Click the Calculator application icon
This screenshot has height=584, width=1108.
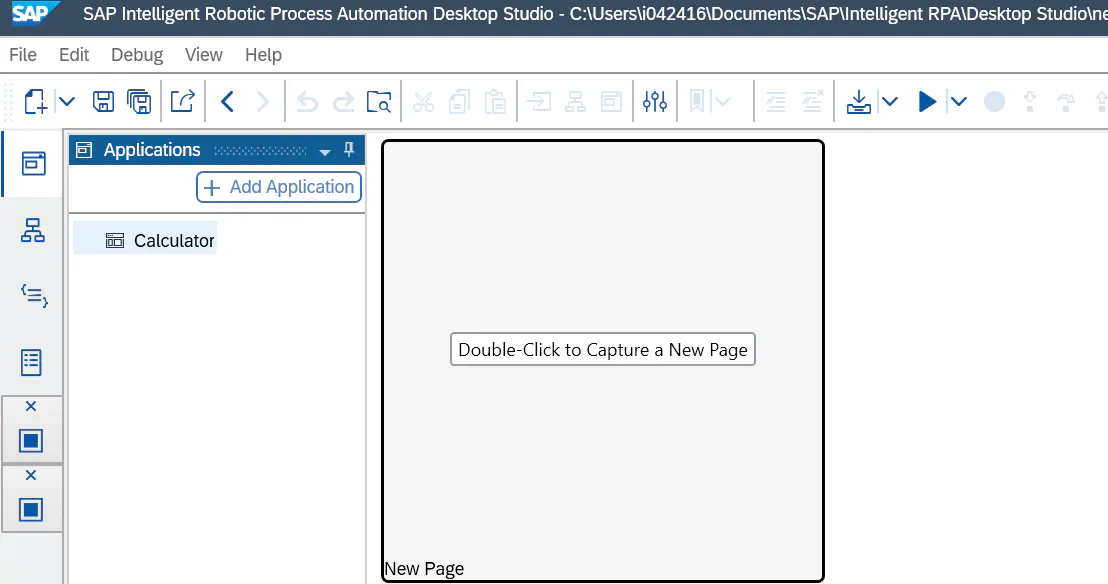tap(114, 240)
